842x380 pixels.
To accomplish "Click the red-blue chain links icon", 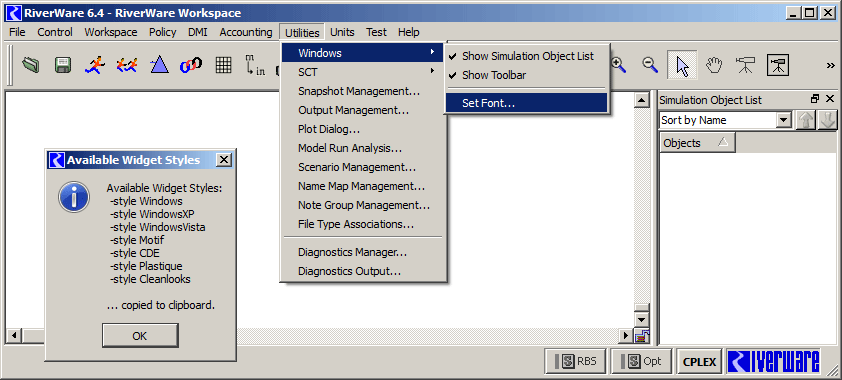I will [x=191, y=65].
